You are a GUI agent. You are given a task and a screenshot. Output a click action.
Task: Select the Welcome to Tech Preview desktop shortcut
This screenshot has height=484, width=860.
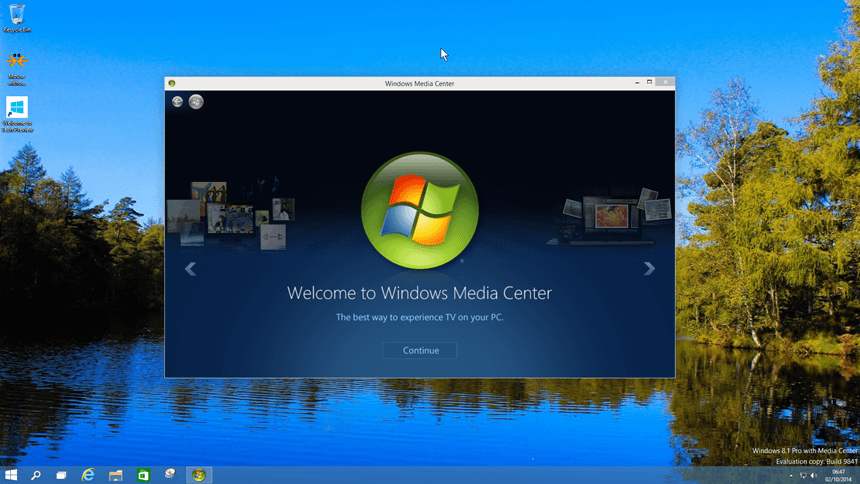coord(17,115)
